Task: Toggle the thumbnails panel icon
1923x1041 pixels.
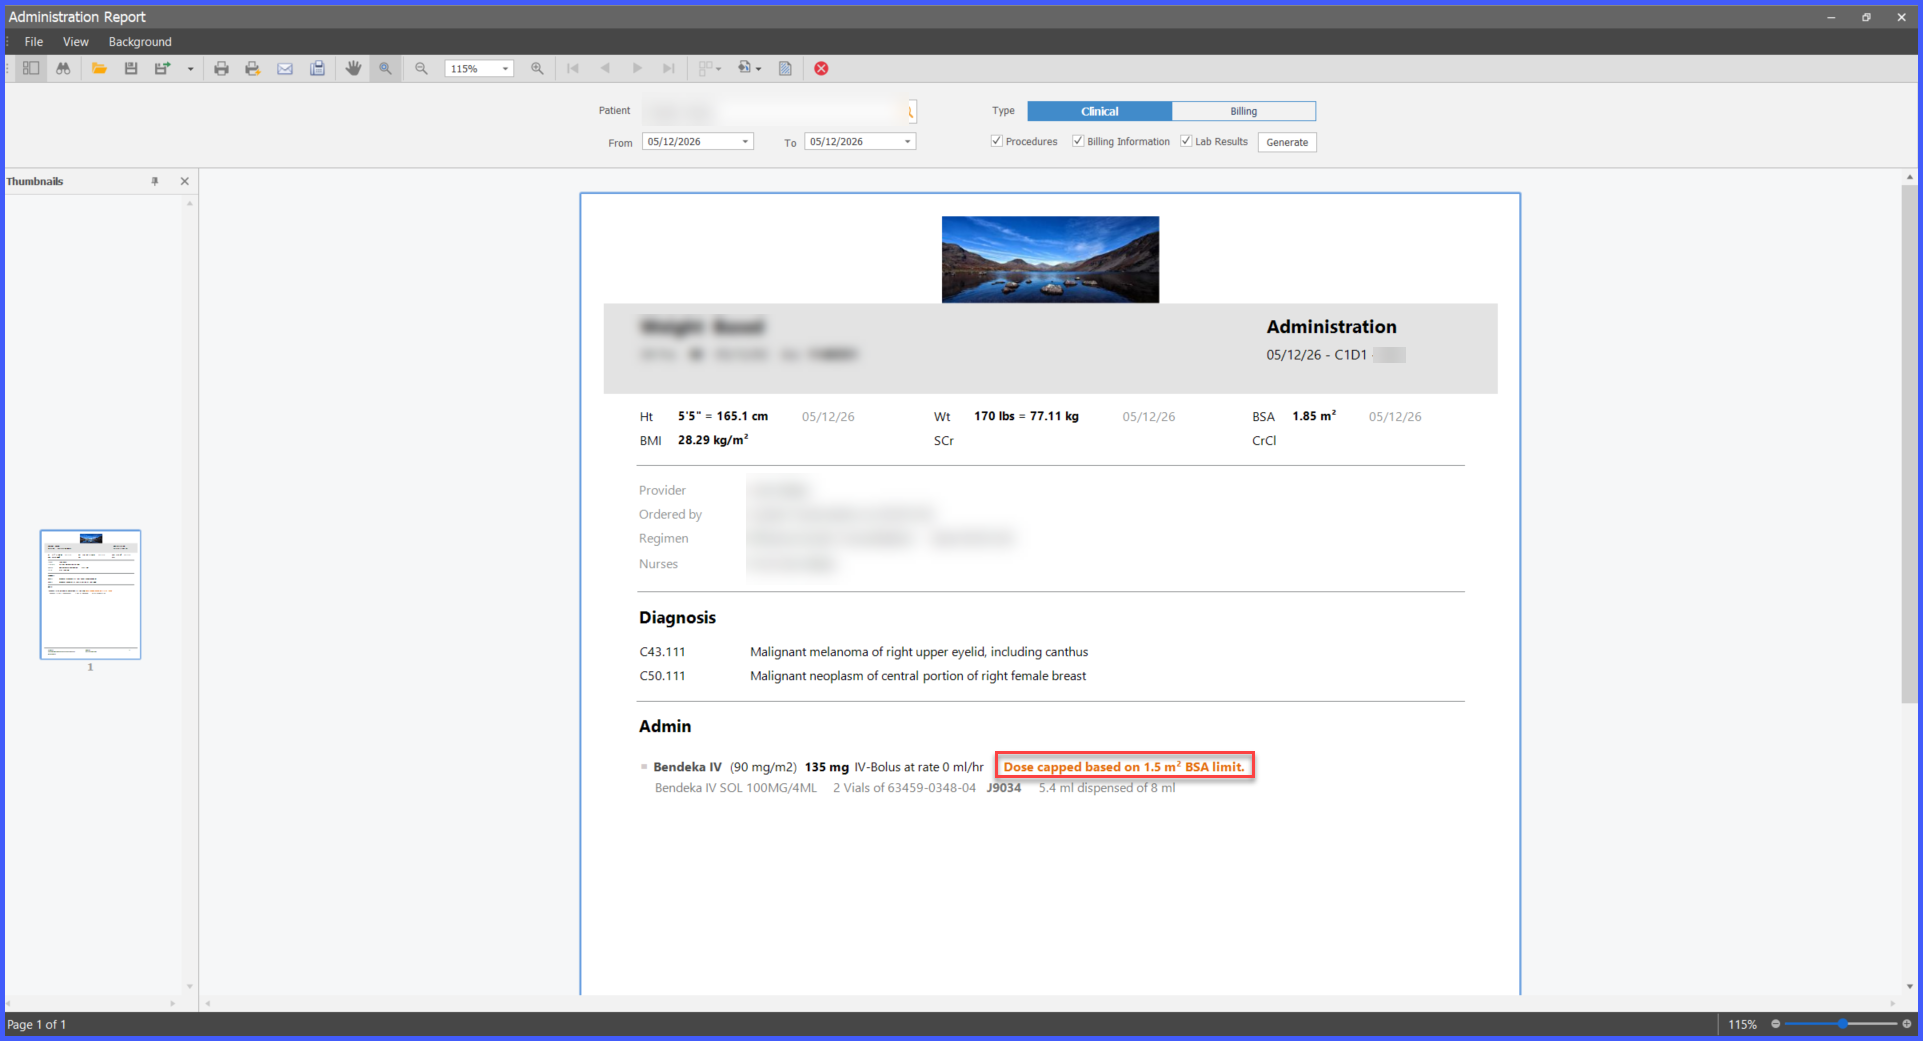Action: pos(31,68)
